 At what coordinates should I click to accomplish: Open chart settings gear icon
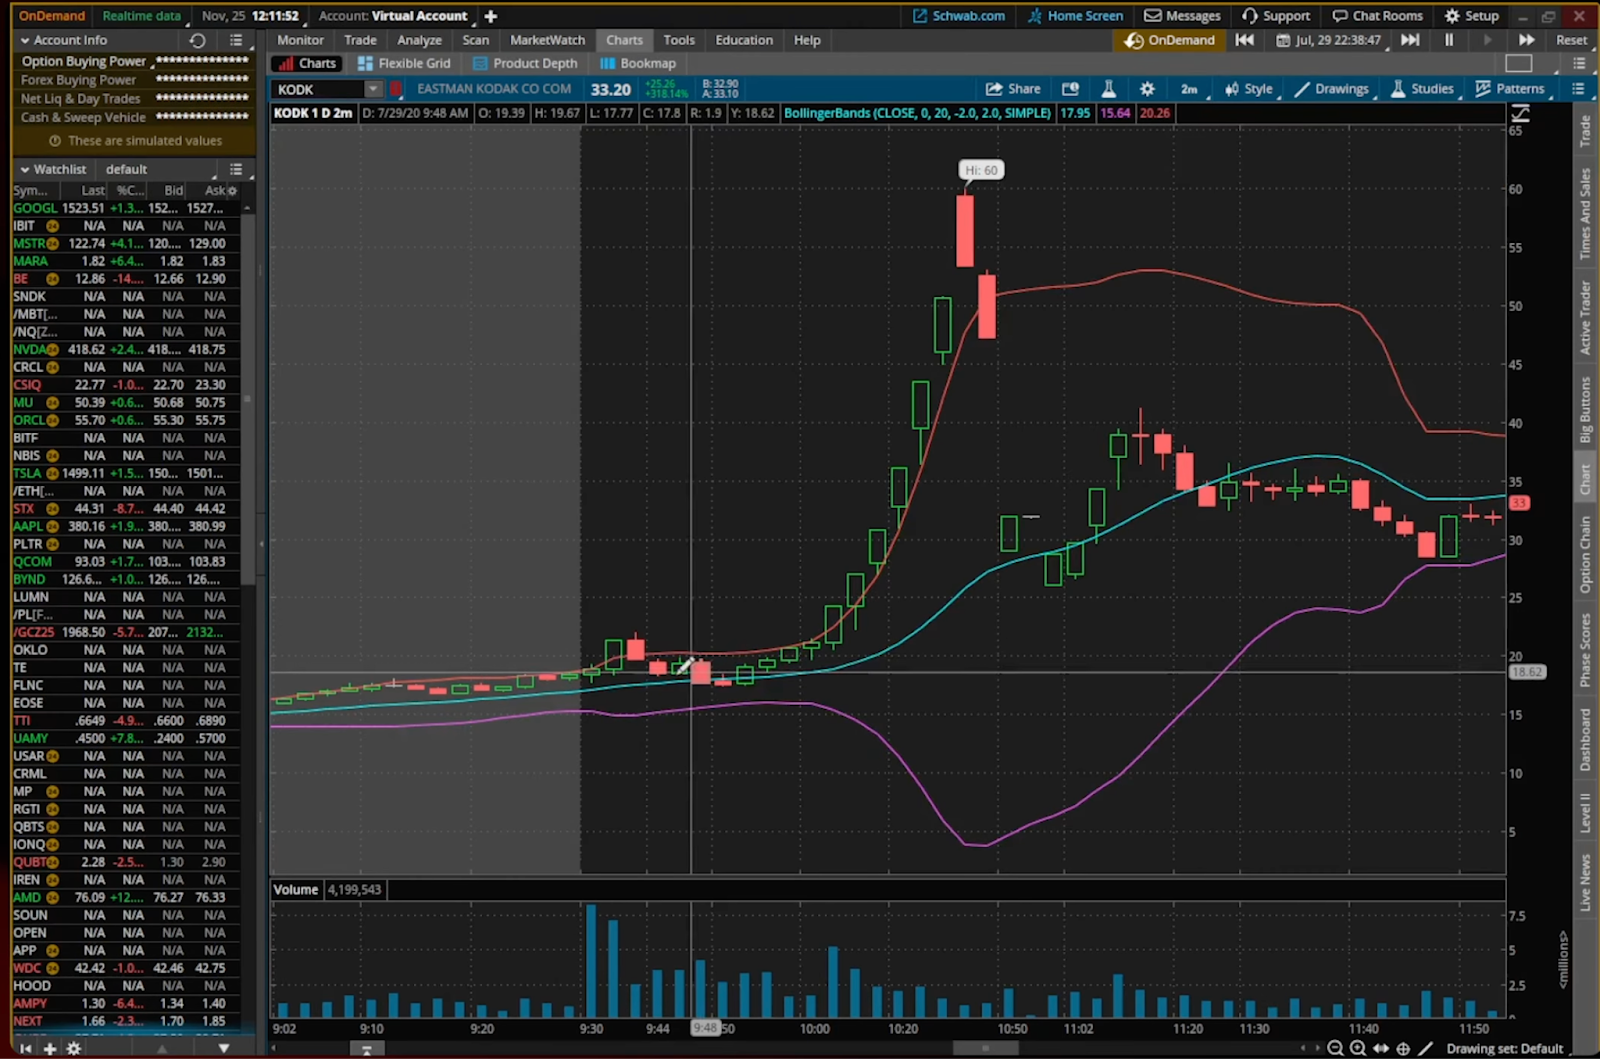pyautogui.click(x=1147, y=89)
